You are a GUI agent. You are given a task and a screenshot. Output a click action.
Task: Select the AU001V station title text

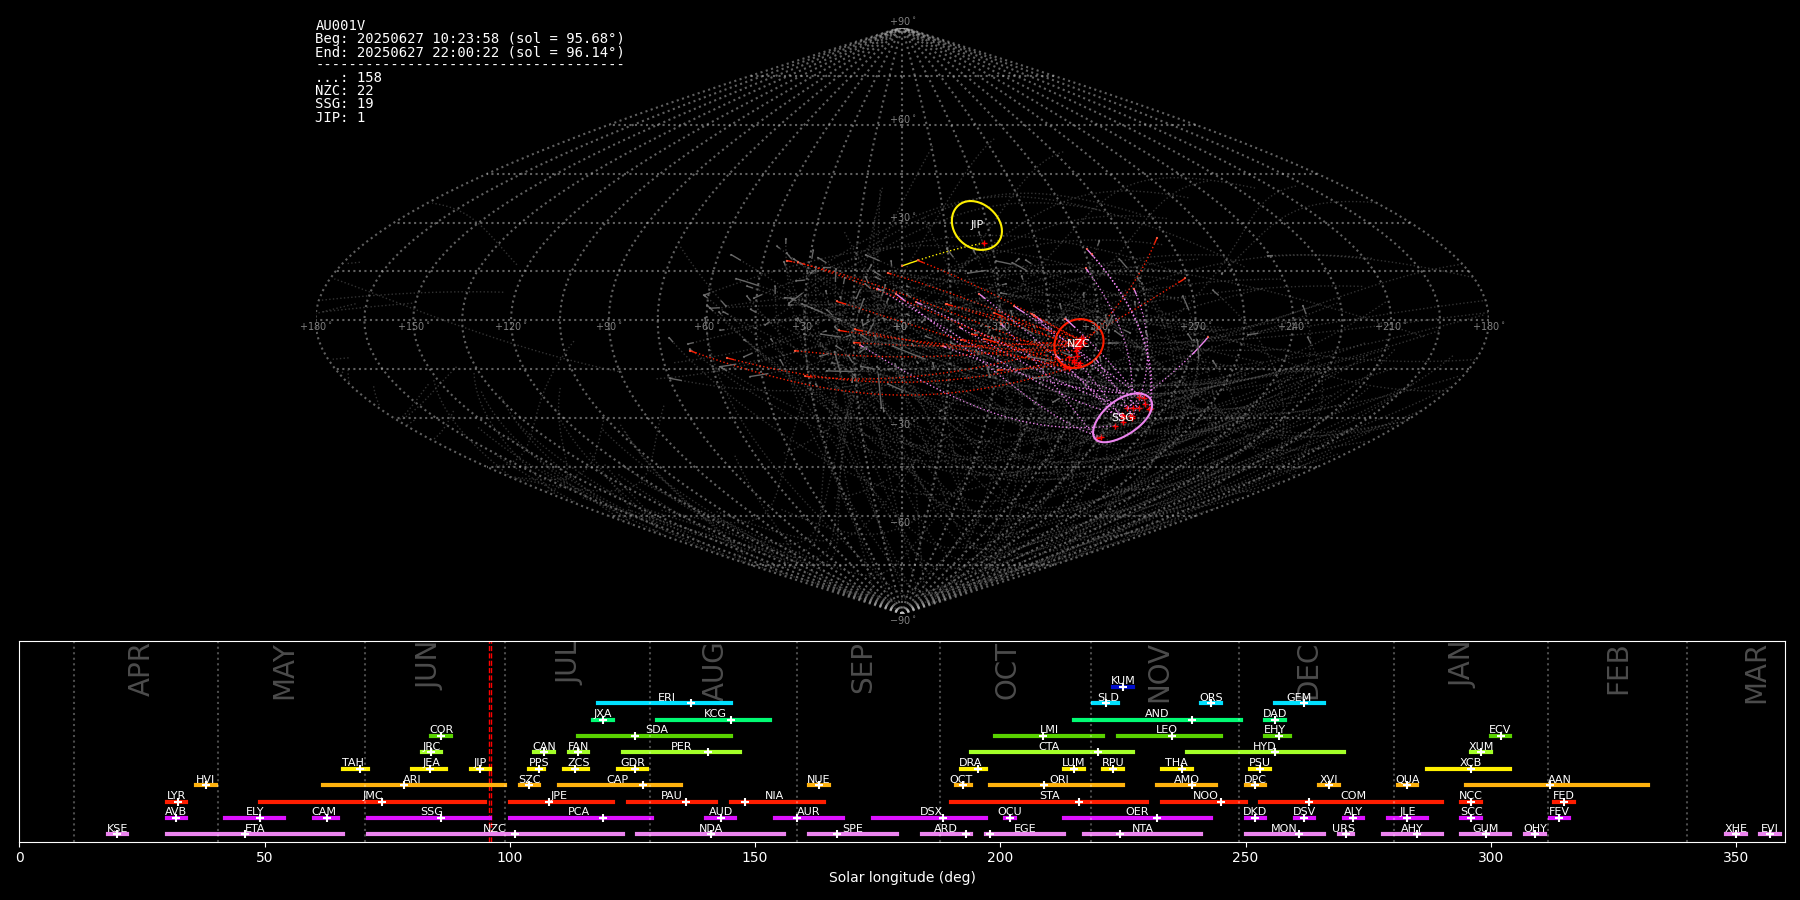point(340,26)
